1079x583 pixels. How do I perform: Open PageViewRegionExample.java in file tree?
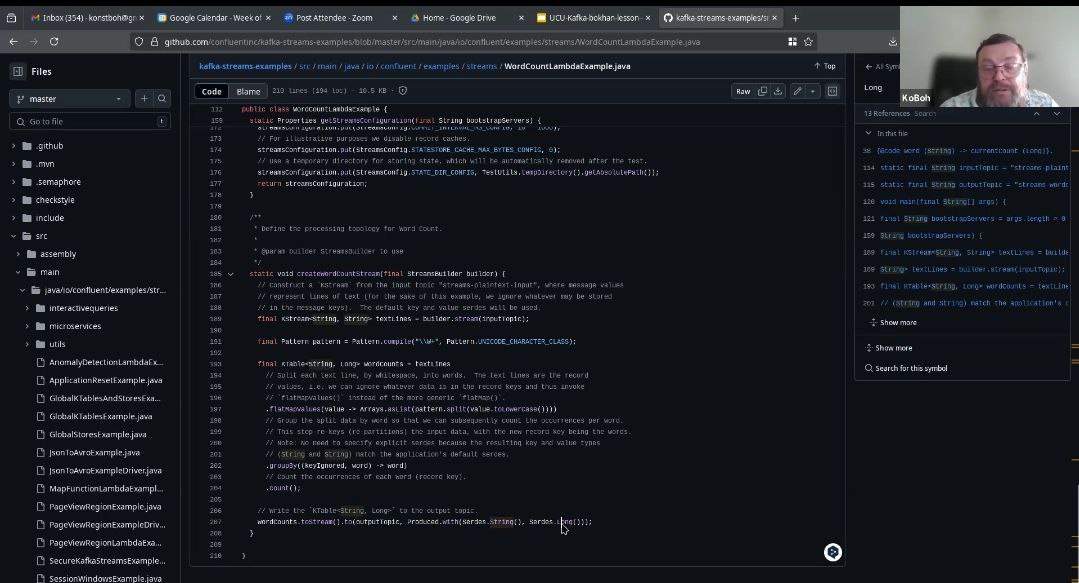tap(105, 507)
